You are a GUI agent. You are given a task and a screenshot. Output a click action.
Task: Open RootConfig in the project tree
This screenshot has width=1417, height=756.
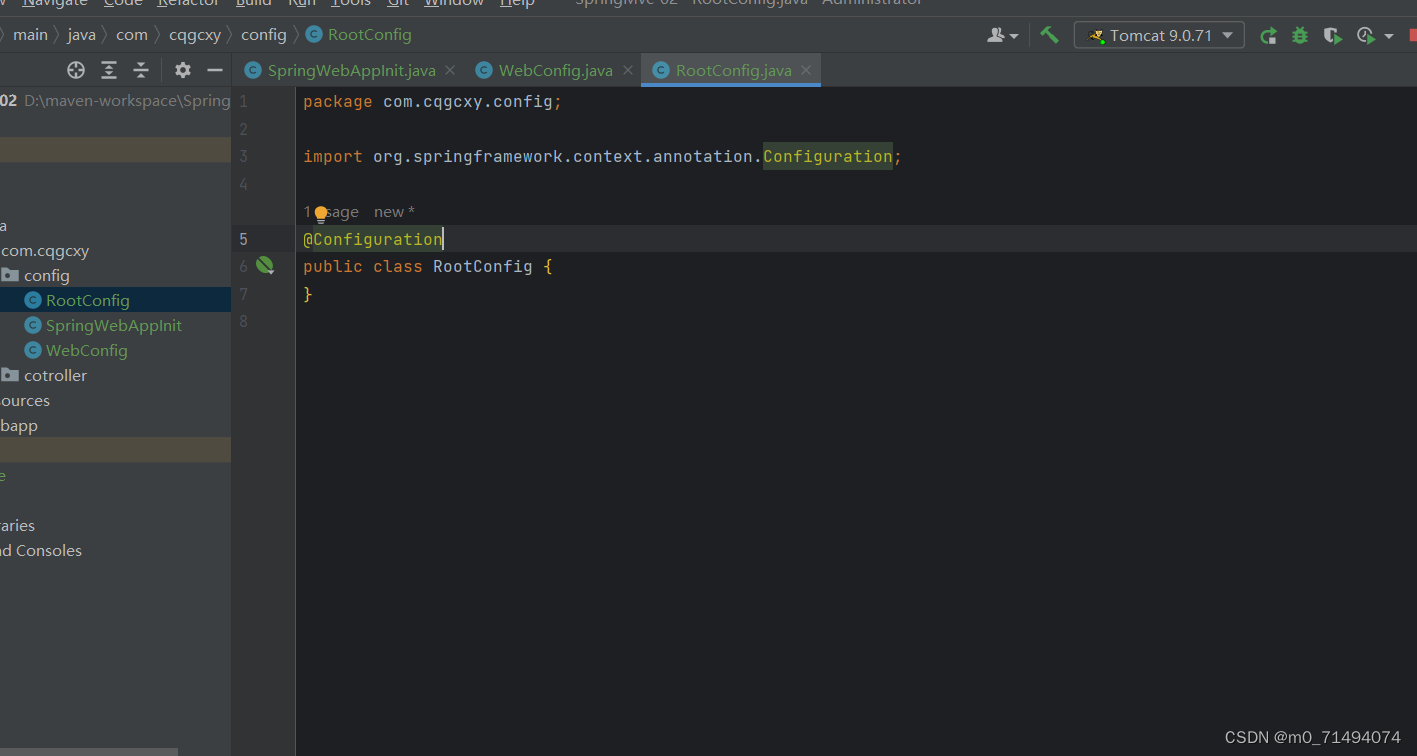coord(88,300)
